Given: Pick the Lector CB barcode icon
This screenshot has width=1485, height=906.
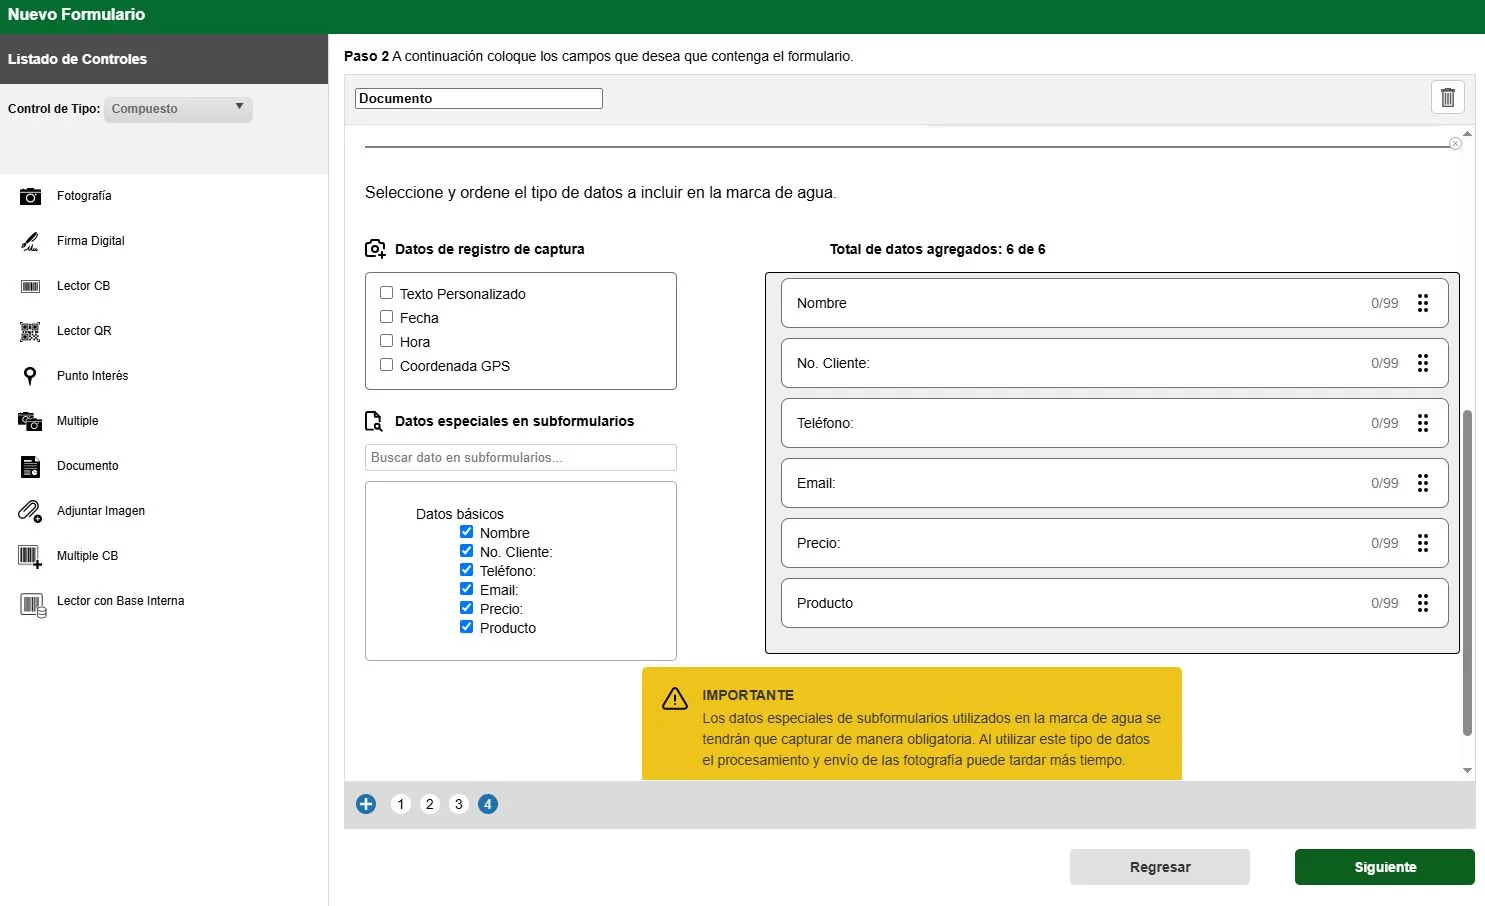Looking at the screenshot, I should click(x=31, y=286).
